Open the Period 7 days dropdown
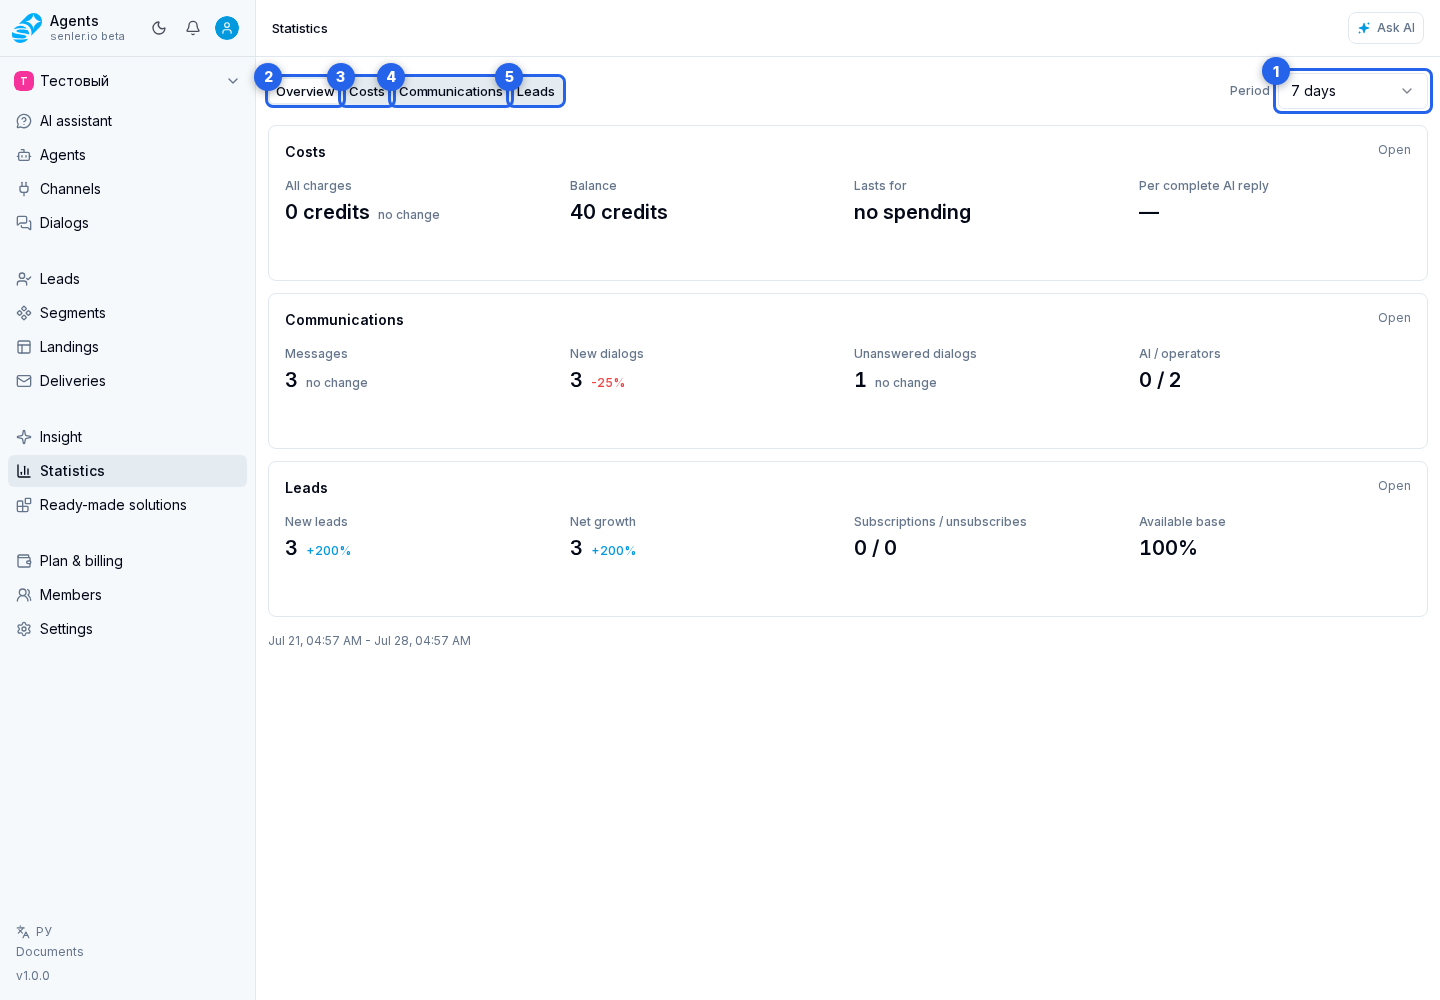The height and width of the screenshot is (1000, 1440). 1353,91
